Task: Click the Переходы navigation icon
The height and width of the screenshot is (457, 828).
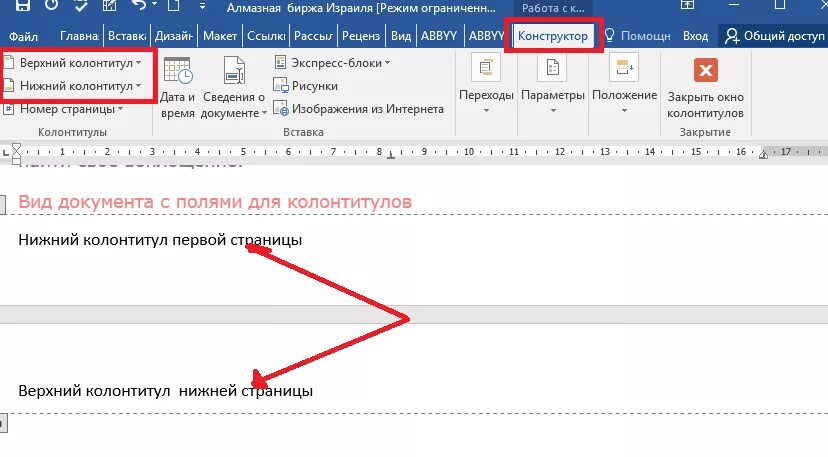Action: pos(486,68)
